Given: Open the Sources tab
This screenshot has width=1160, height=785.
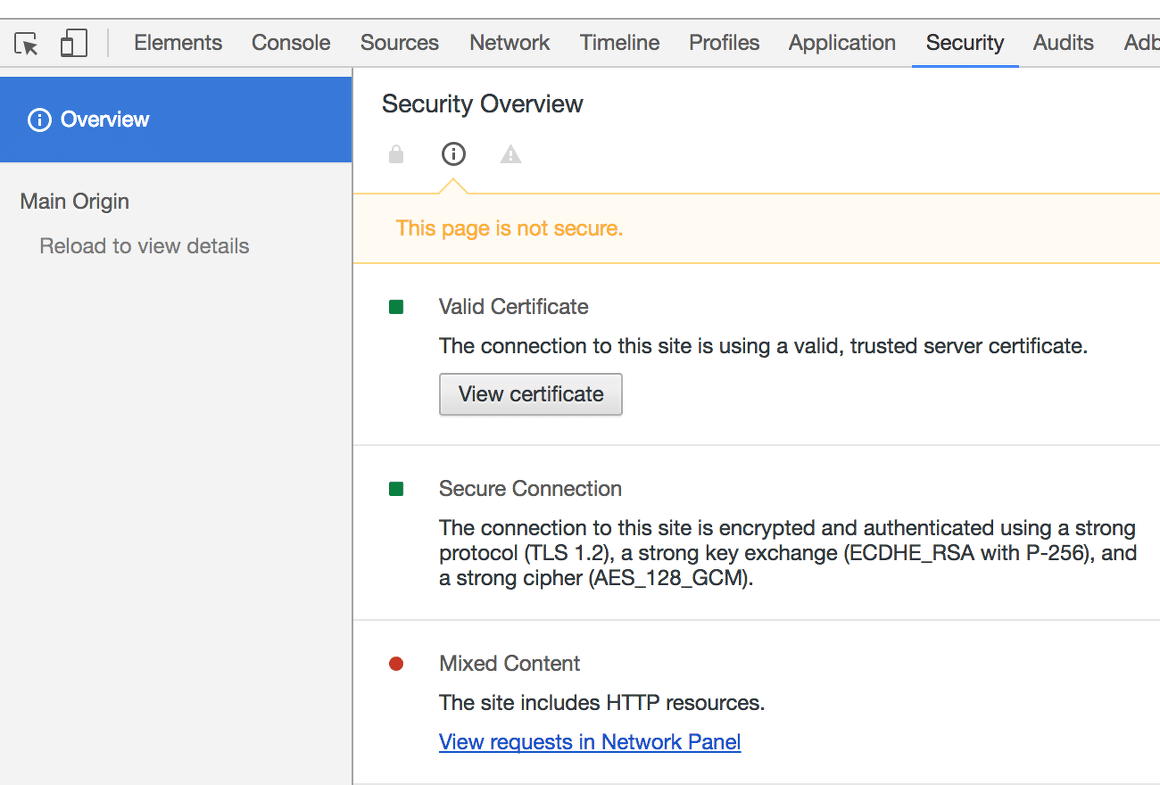Looking at the screenshot, I should point(399,43).
